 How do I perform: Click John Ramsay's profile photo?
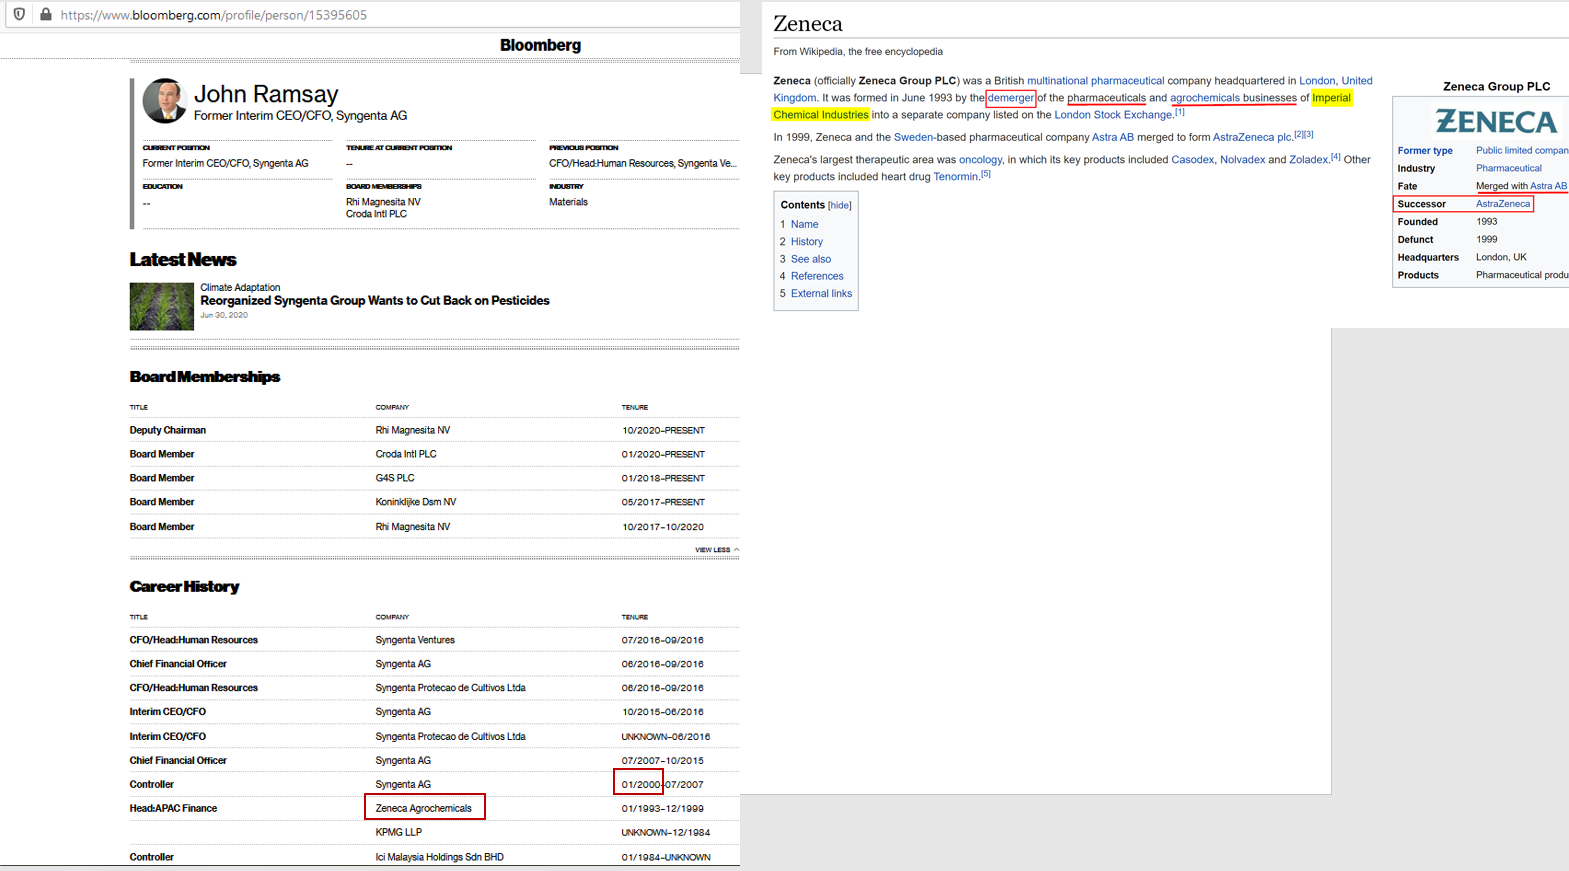point(164,100)
